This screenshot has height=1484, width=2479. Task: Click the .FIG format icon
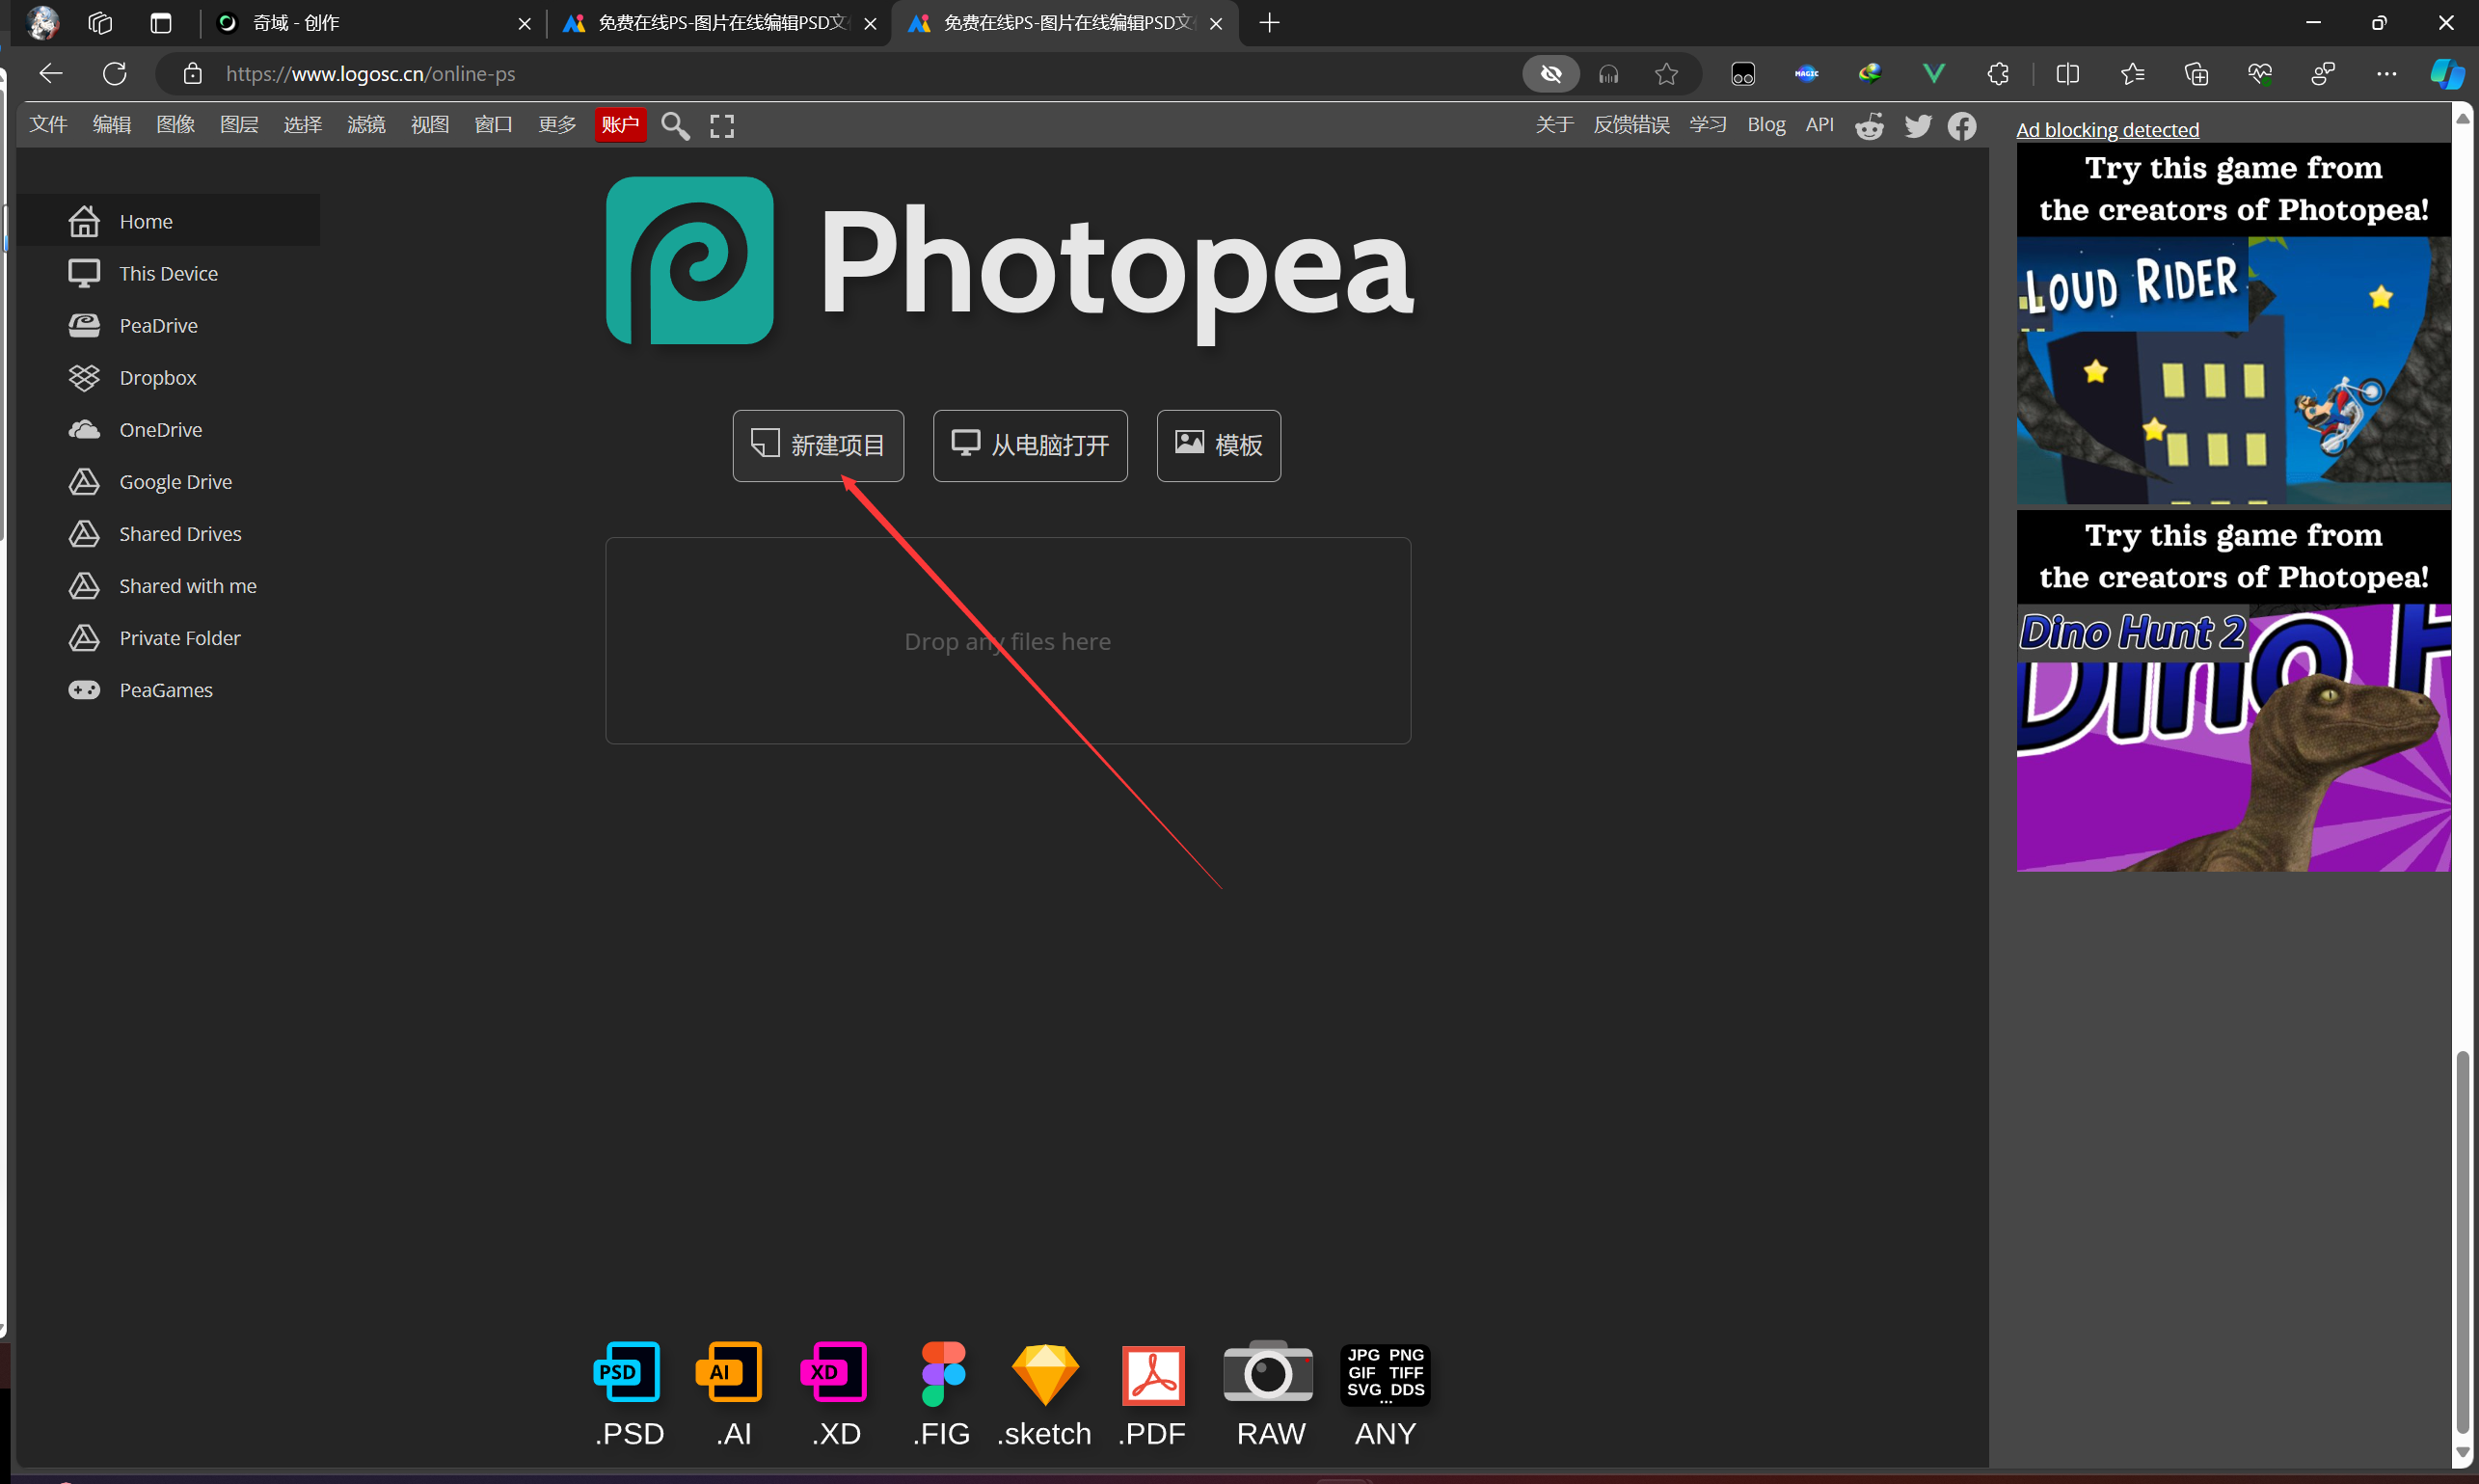click(943, 1376)
